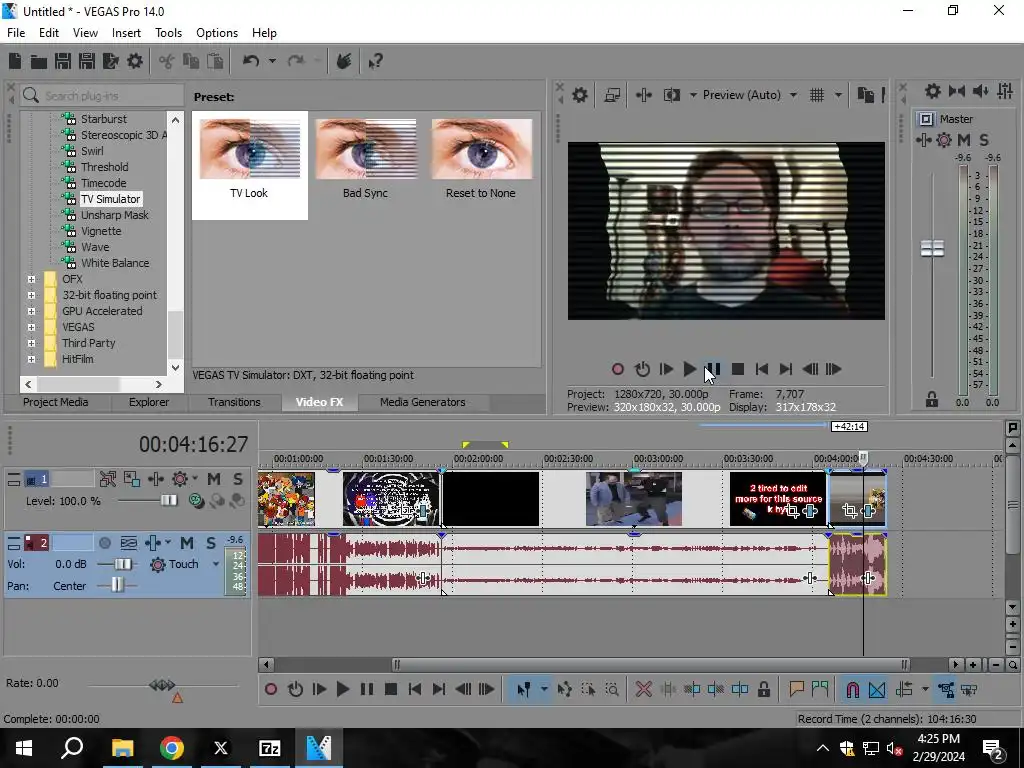Pause playback in the video preview
Screen dimensions: 1024x768
[x=713, y=369]
